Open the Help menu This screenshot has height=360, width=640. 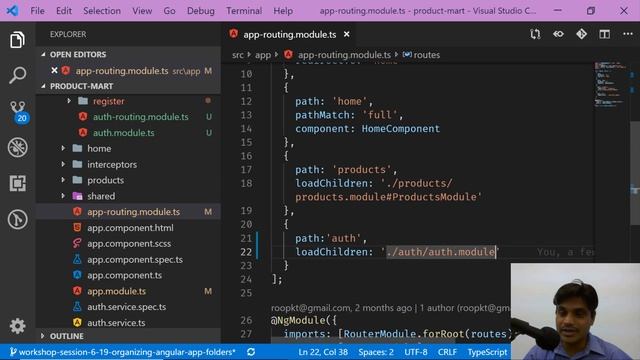point(283,11)
